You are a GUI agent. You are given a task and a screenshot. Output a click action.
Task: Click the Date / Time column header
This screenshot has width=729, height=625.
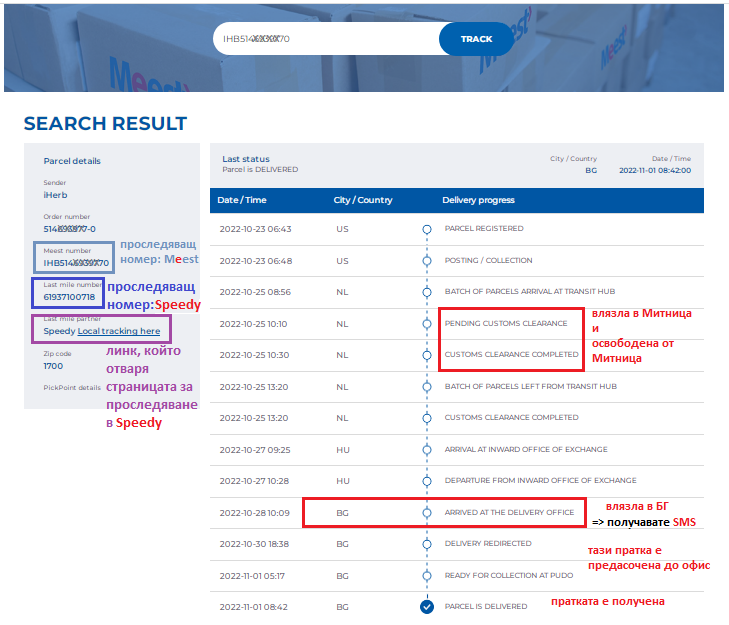point(242,200)
